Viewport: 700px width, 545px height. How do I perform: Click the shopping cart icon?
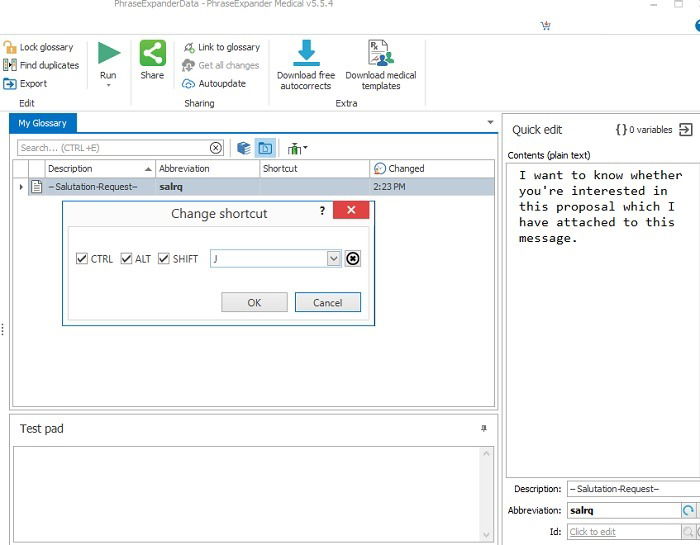pos(545,25)
